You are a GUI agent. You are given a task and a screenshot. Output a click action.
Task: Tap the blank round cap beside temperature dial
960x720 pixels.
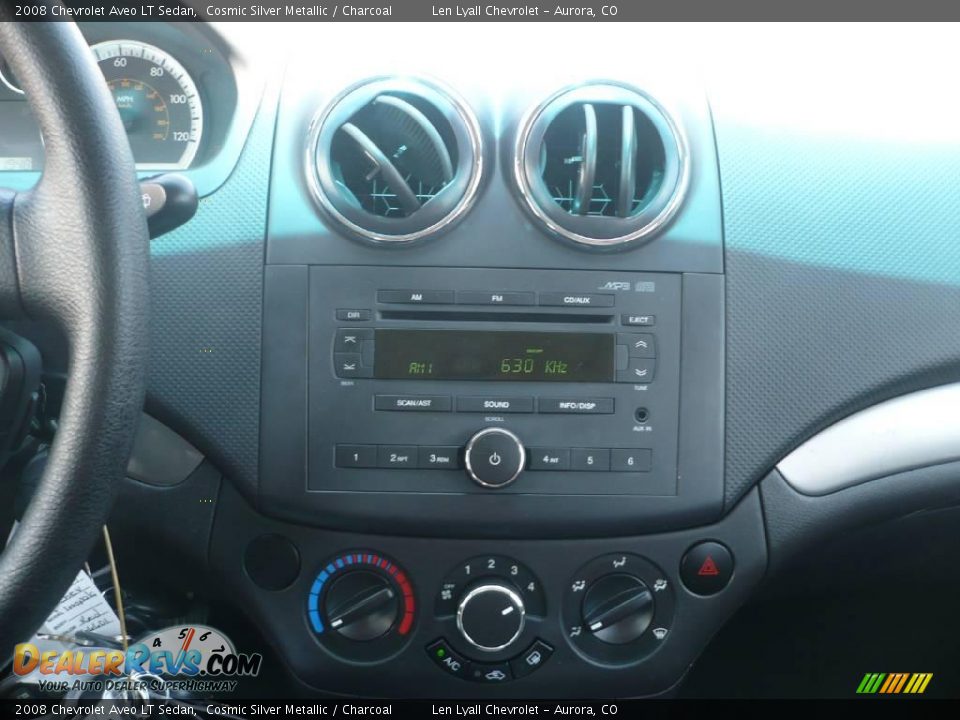[x=272, y=561]
